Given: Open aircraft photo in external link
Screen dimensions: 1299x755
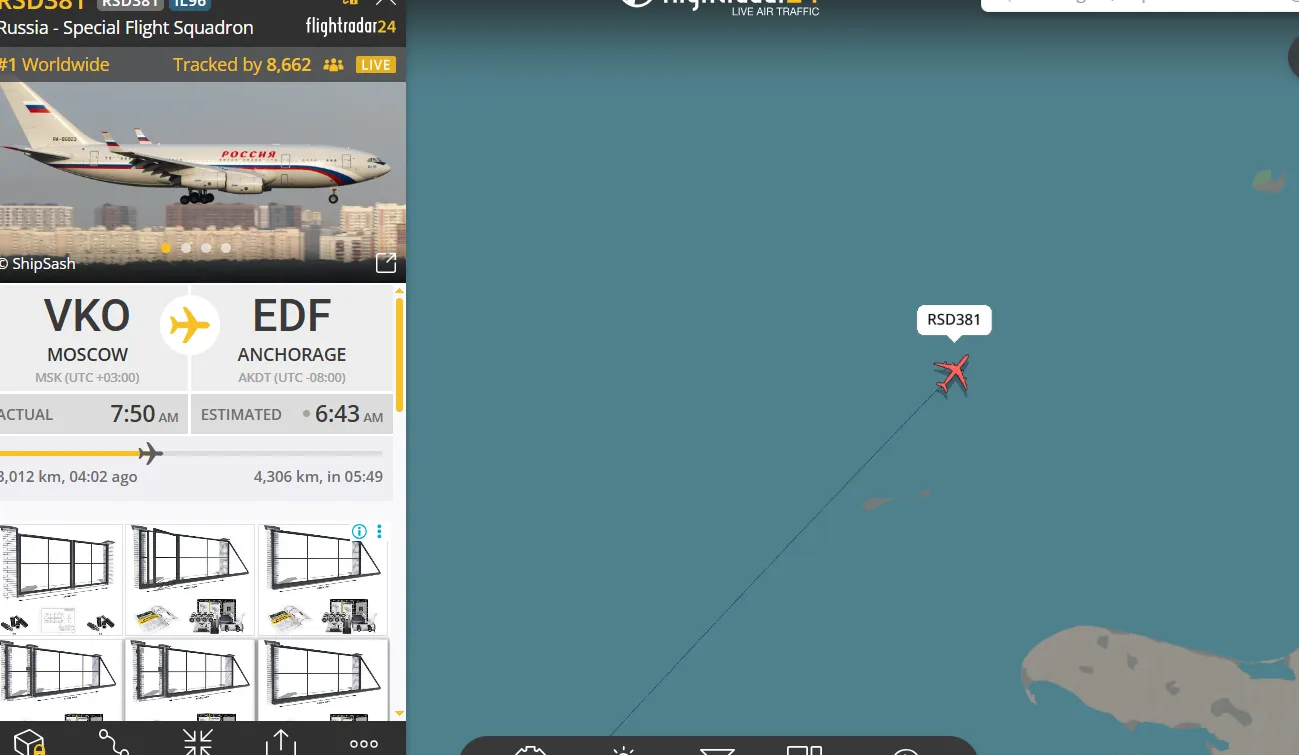Looking at the screenshot, I should click(386, 263).
